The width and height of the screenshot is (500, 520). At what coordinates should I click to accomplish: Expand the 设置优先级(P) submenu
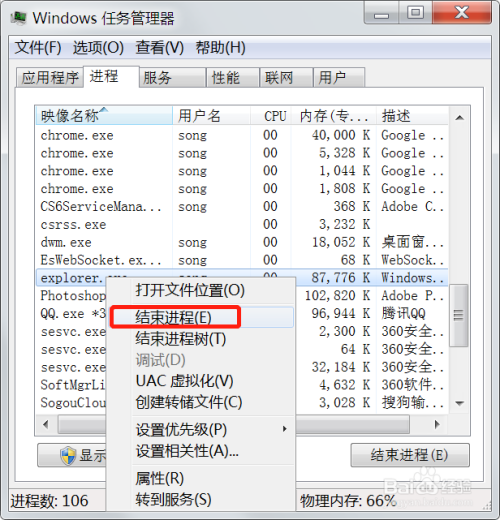coord(201,429)
